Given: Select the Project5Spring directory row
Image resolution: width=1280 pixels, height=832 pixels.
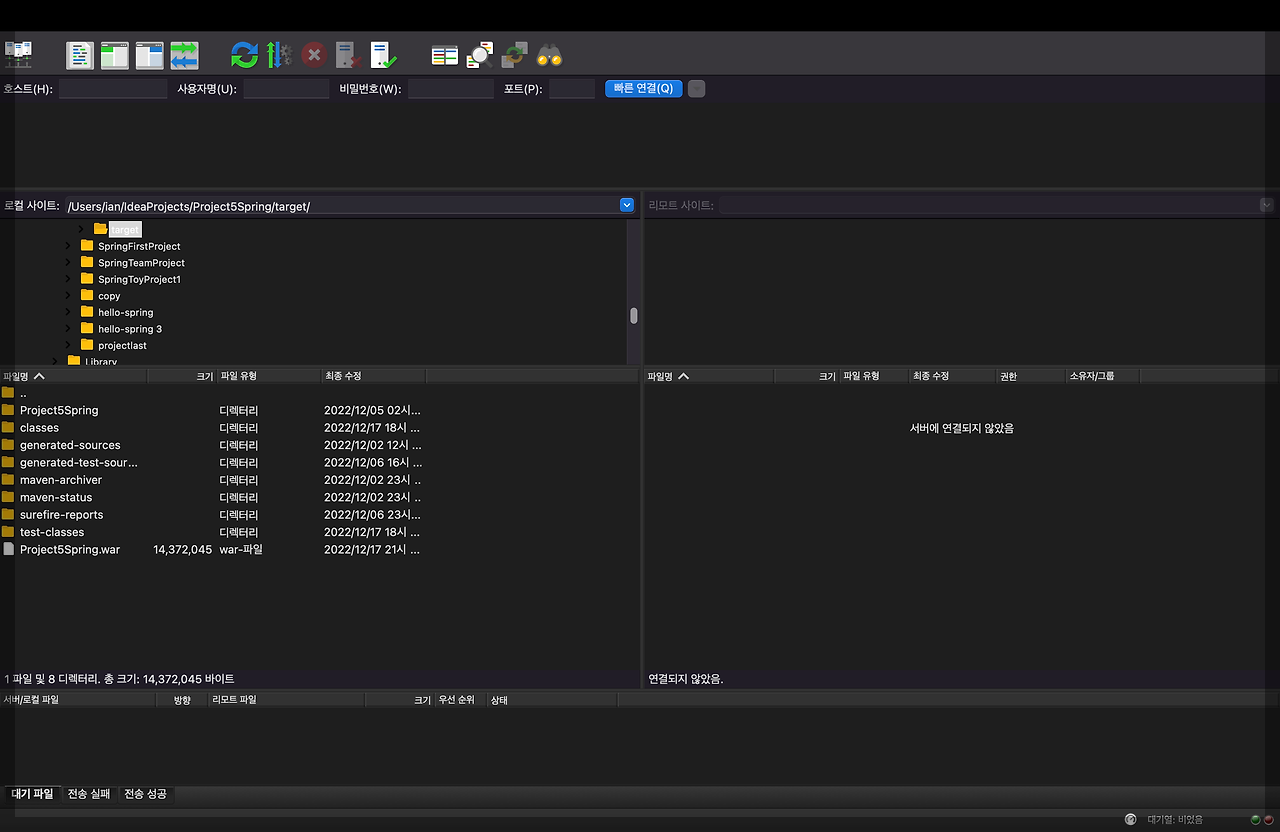Looking at the screenshot, I should click(213, 410).
